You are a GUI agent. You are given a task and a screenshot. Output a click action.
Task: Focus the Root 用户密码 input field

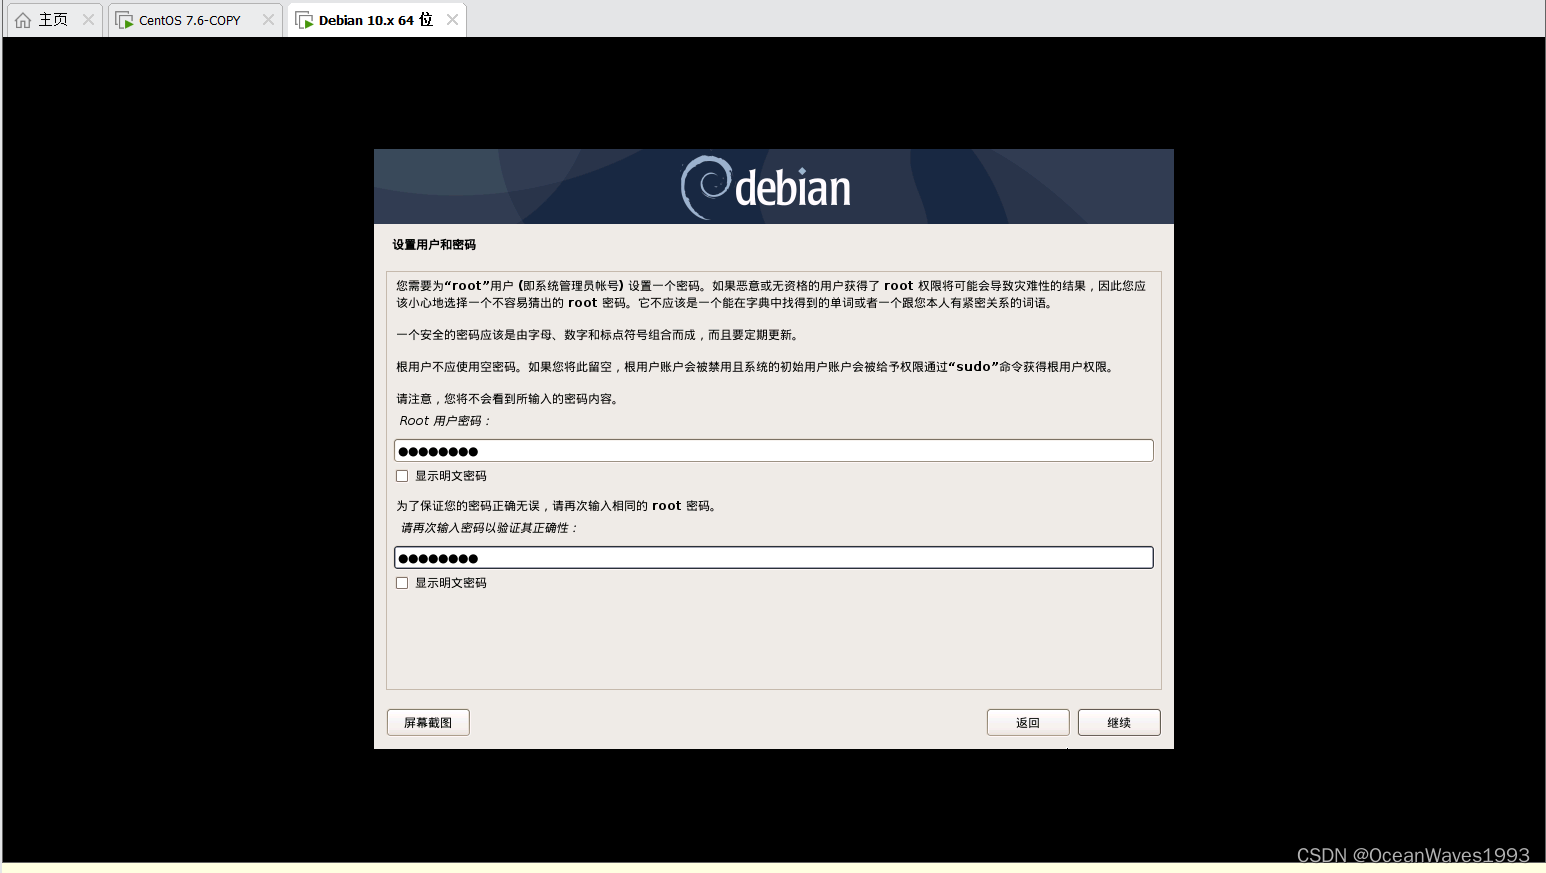(773, 451)
